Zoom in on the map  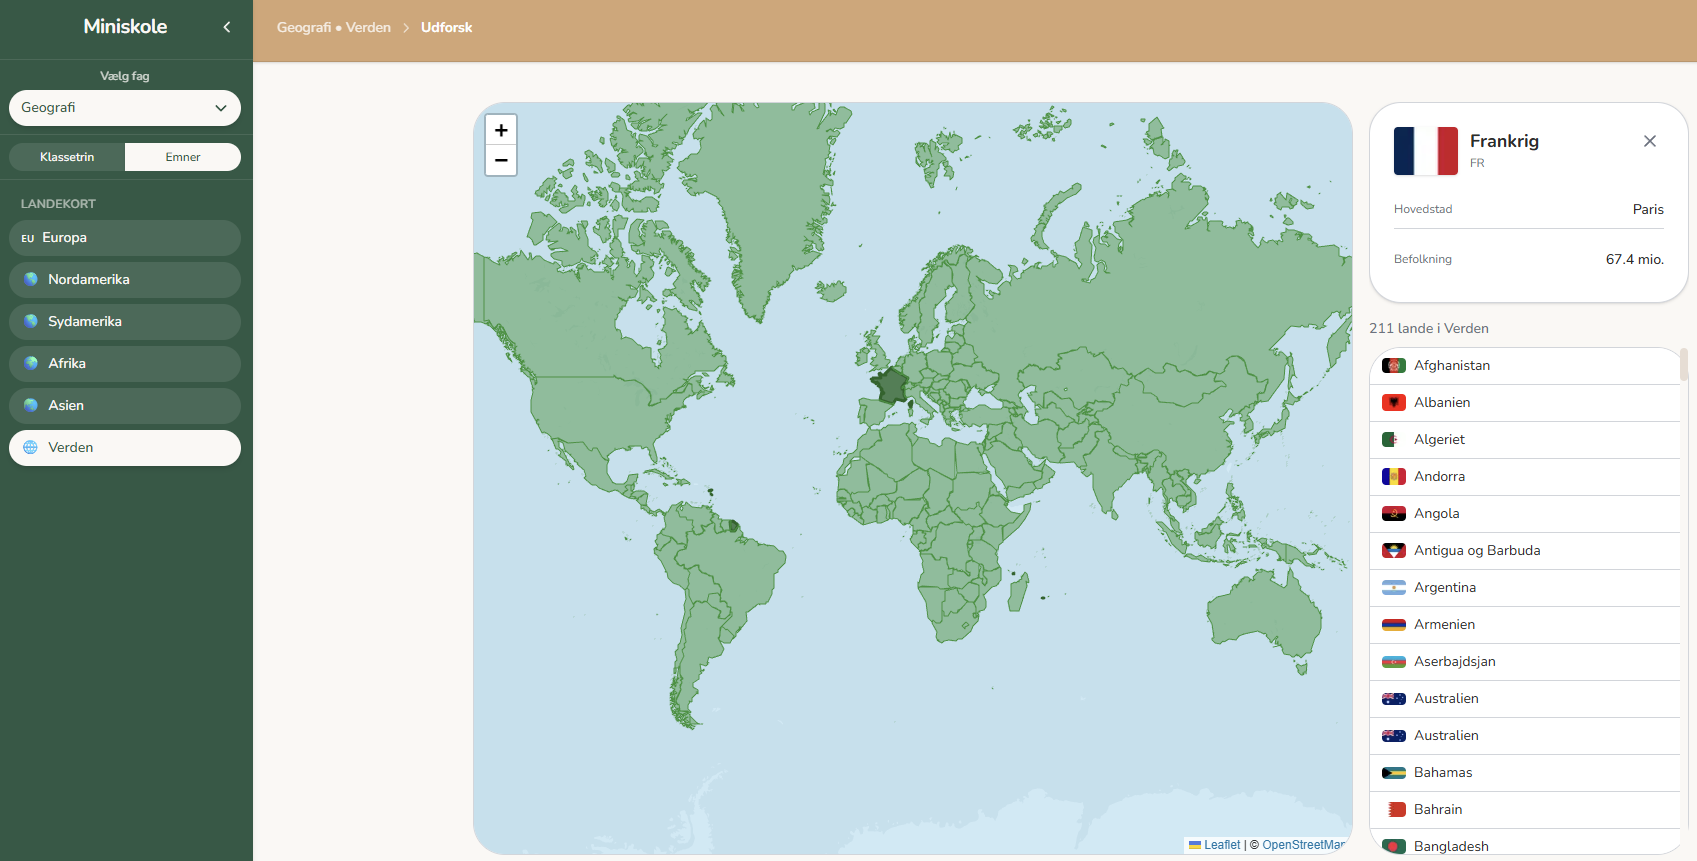point(501,130)
